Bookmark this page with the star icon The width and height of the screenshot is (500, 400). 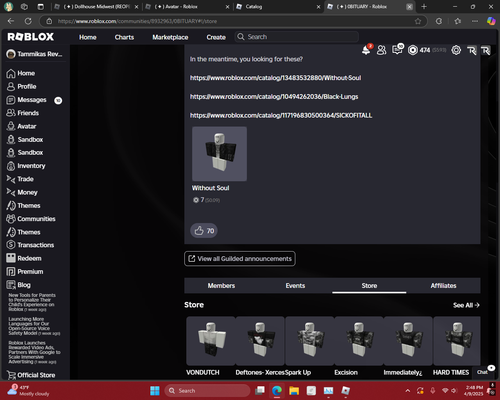[418, 21]
